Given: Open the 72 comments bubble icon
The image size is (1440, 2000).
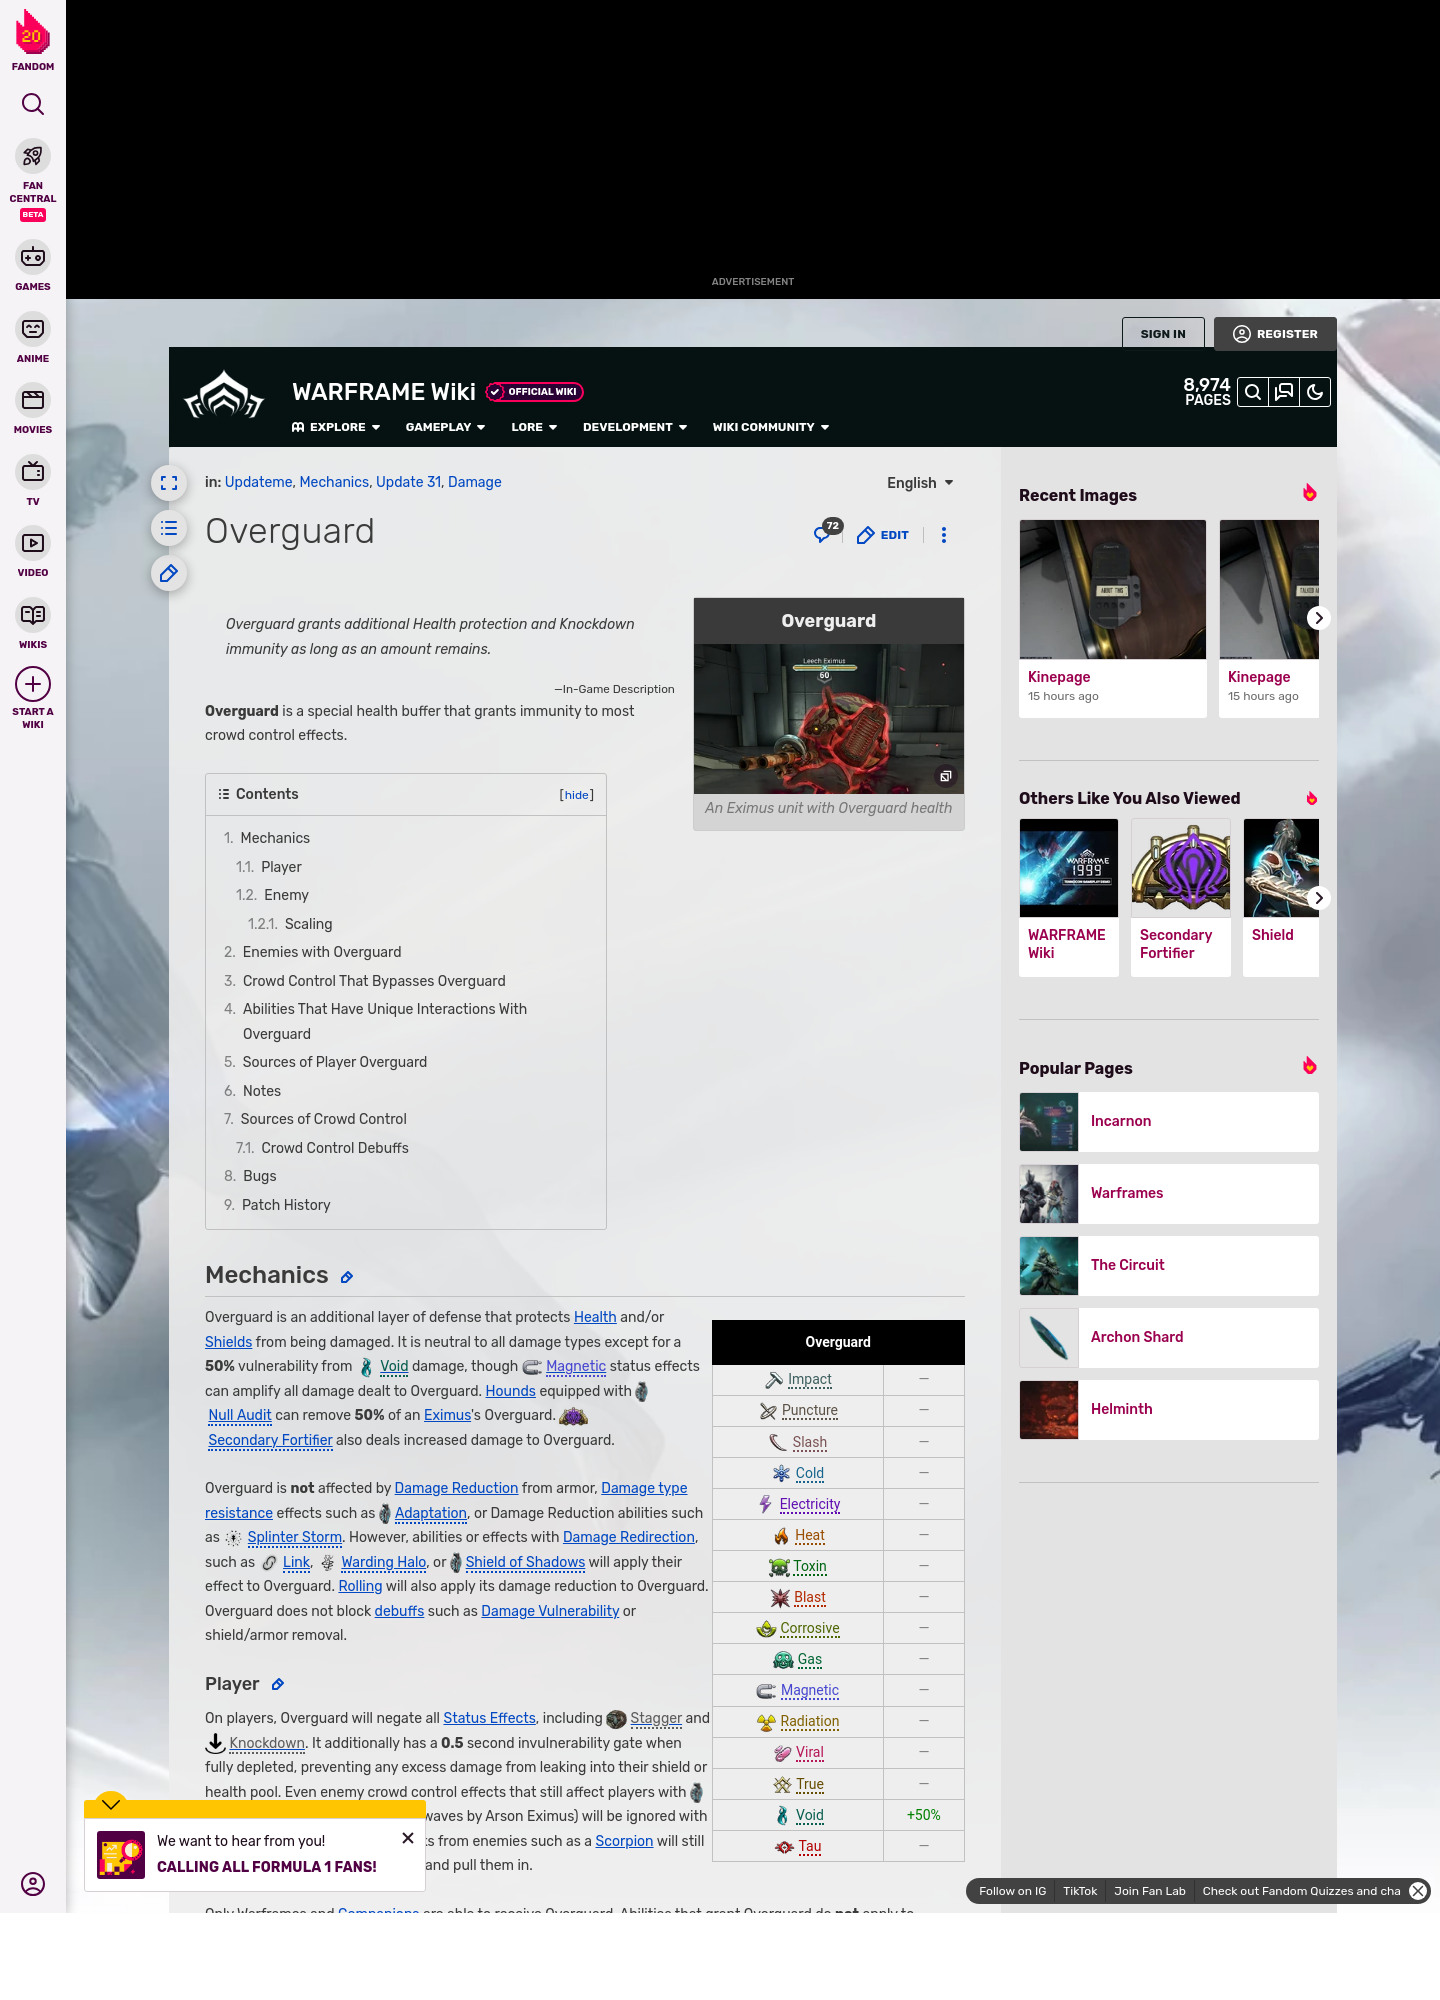Looking at the screenshot, I should 827,532.
